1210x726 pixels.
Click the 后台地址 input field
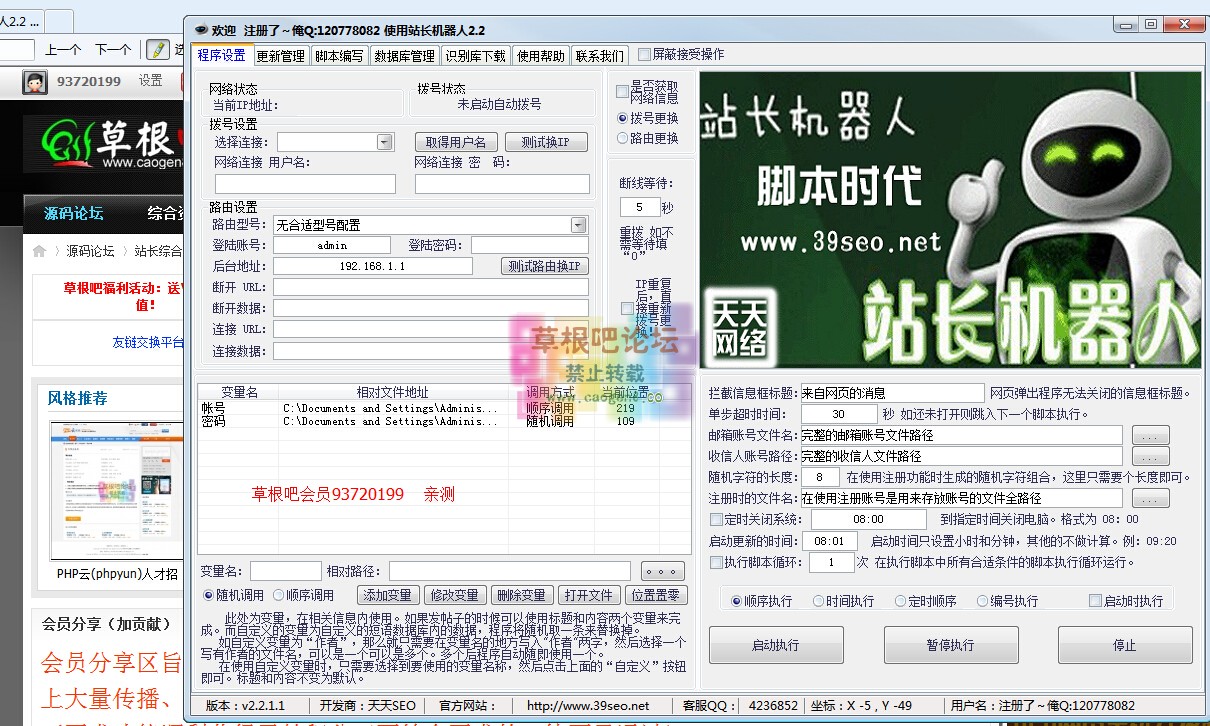pos(372,266)
